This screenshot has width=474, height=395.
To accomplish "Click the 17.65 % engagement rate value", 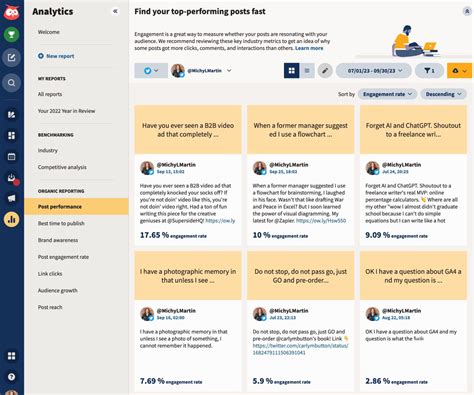I will [154, 235].
